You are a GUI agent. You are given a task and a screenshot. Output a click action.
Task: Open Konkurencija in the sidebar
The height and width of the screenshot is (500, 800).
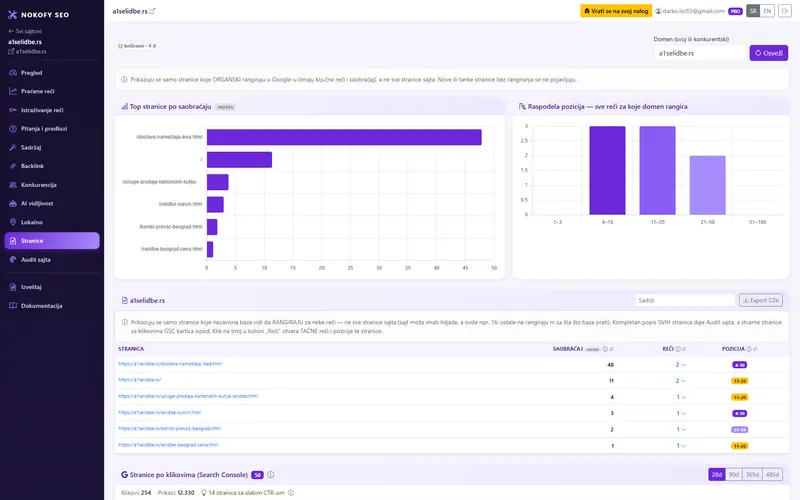point(52,185)
